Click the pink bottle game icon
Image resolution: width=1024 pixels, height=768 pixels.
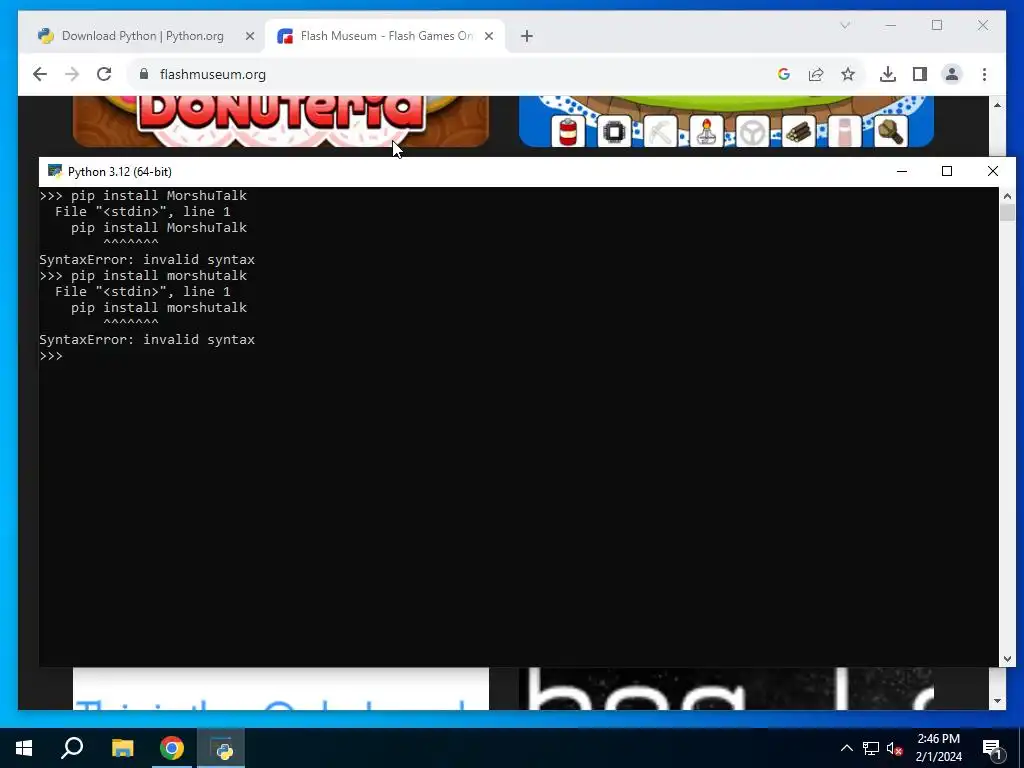point(844,131)
